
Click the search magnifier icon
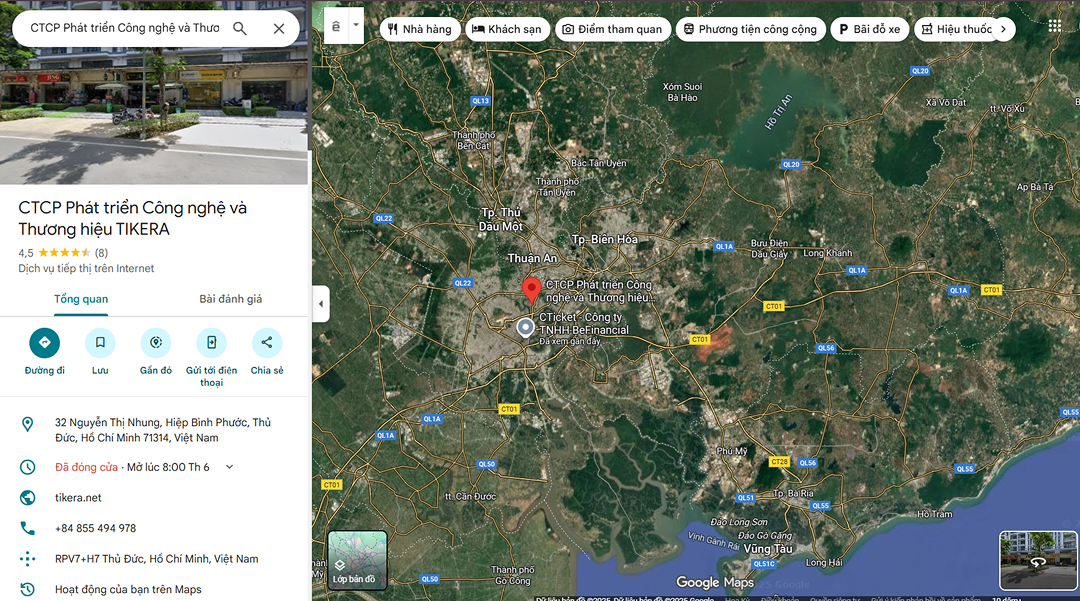(240, 28)
